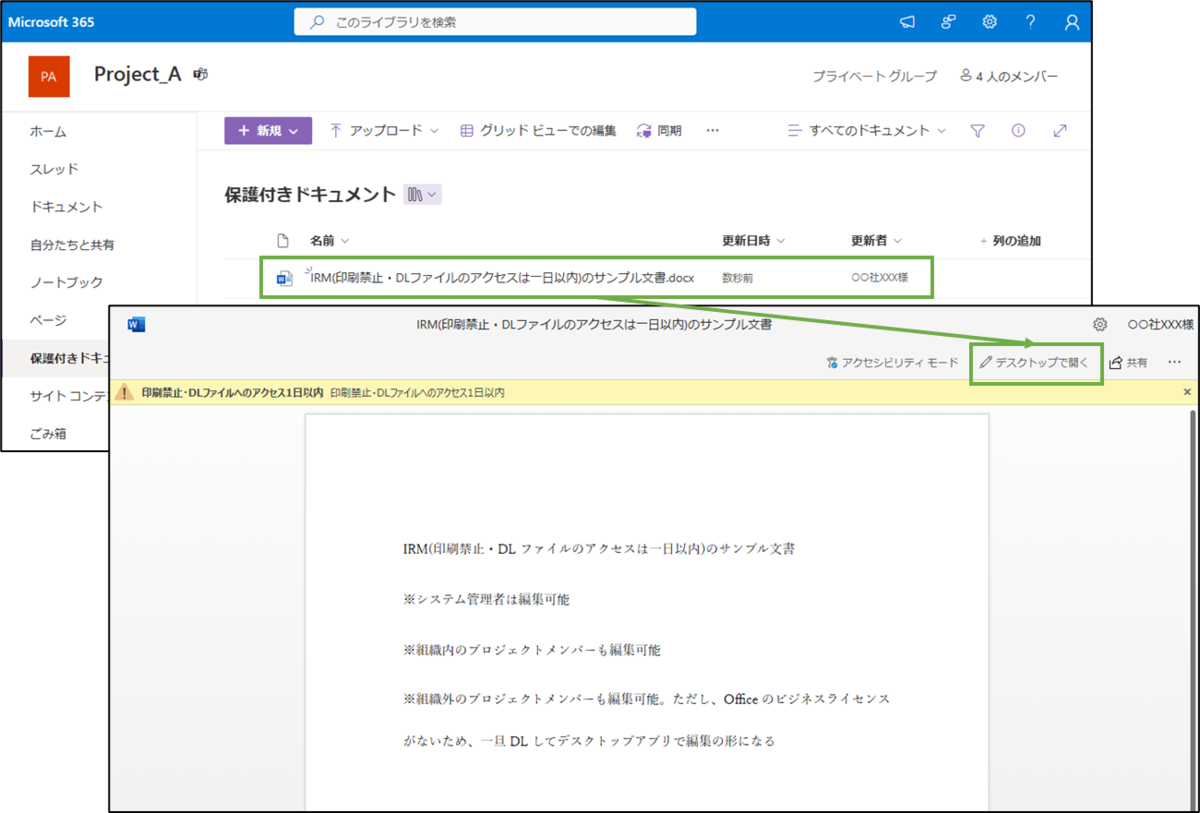Click the 新規 button
Viewport: 1200px width, 813px height.
(x=268, y=130)
